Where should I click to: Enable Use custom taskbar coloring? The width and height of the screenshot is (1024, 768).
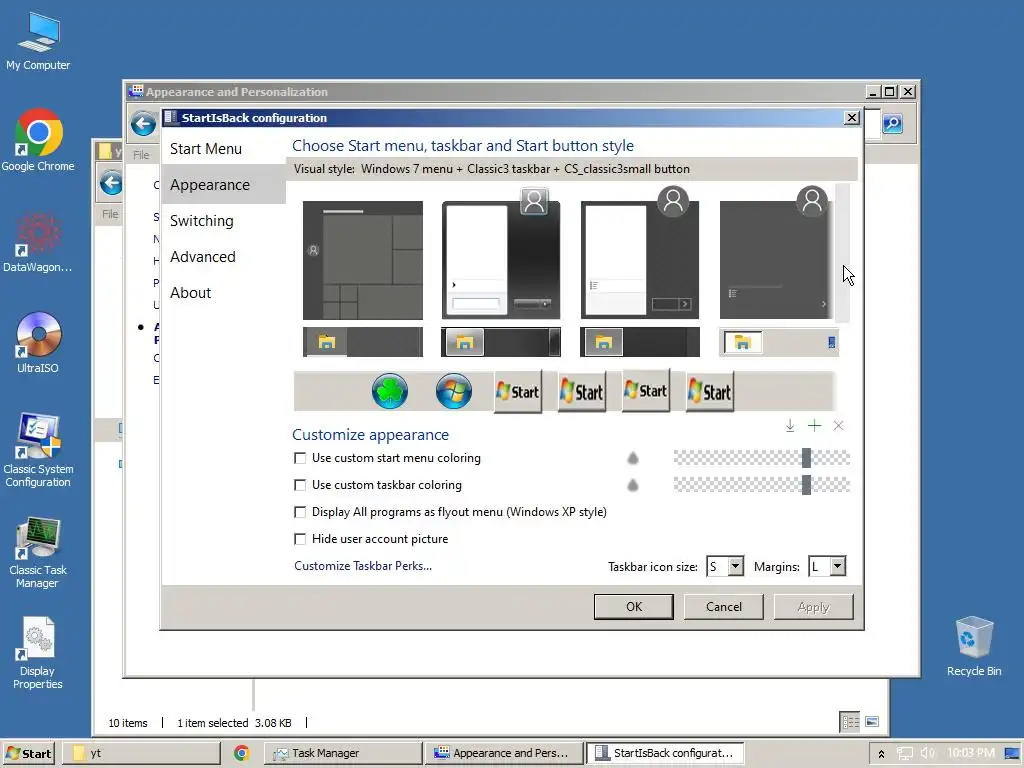point(300,485)
